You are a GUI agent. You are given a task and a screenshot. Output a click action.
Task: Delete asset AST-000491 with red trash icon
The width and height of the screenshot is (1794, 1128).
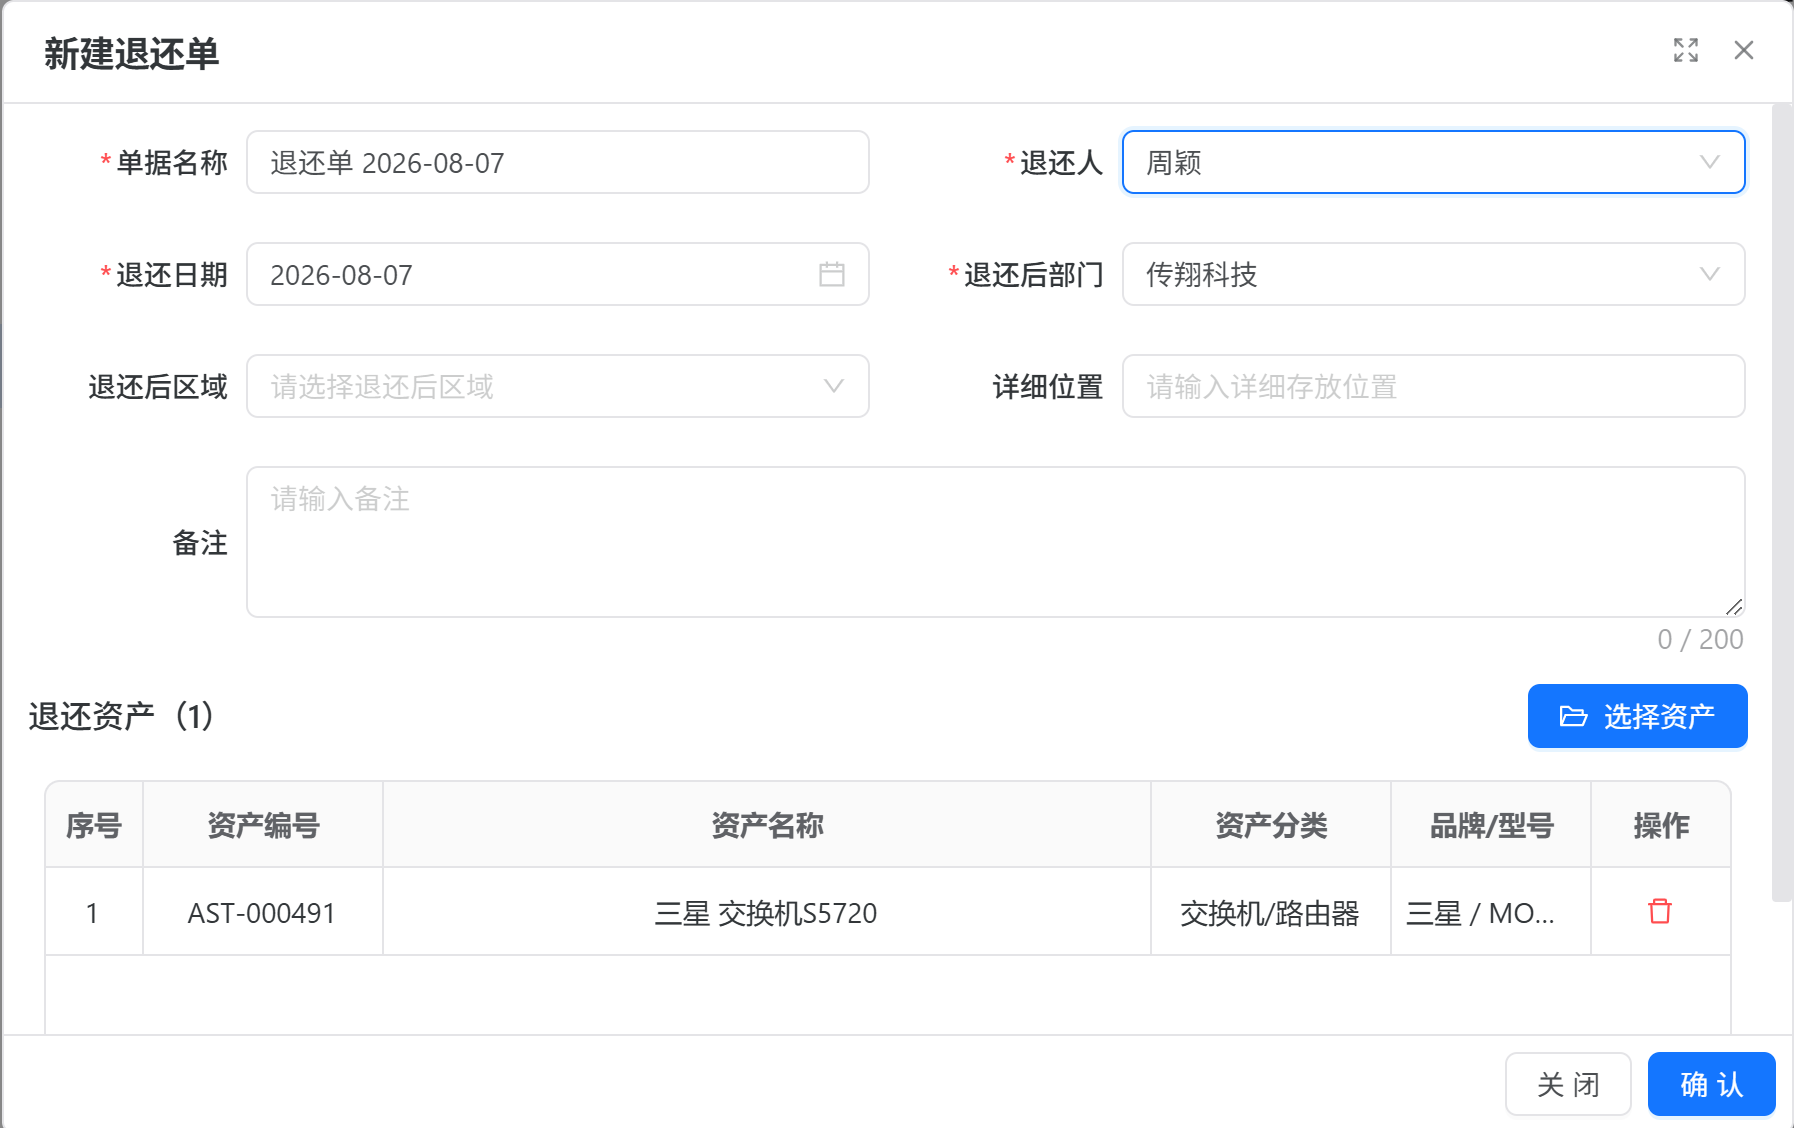(x=1660, y=911)
